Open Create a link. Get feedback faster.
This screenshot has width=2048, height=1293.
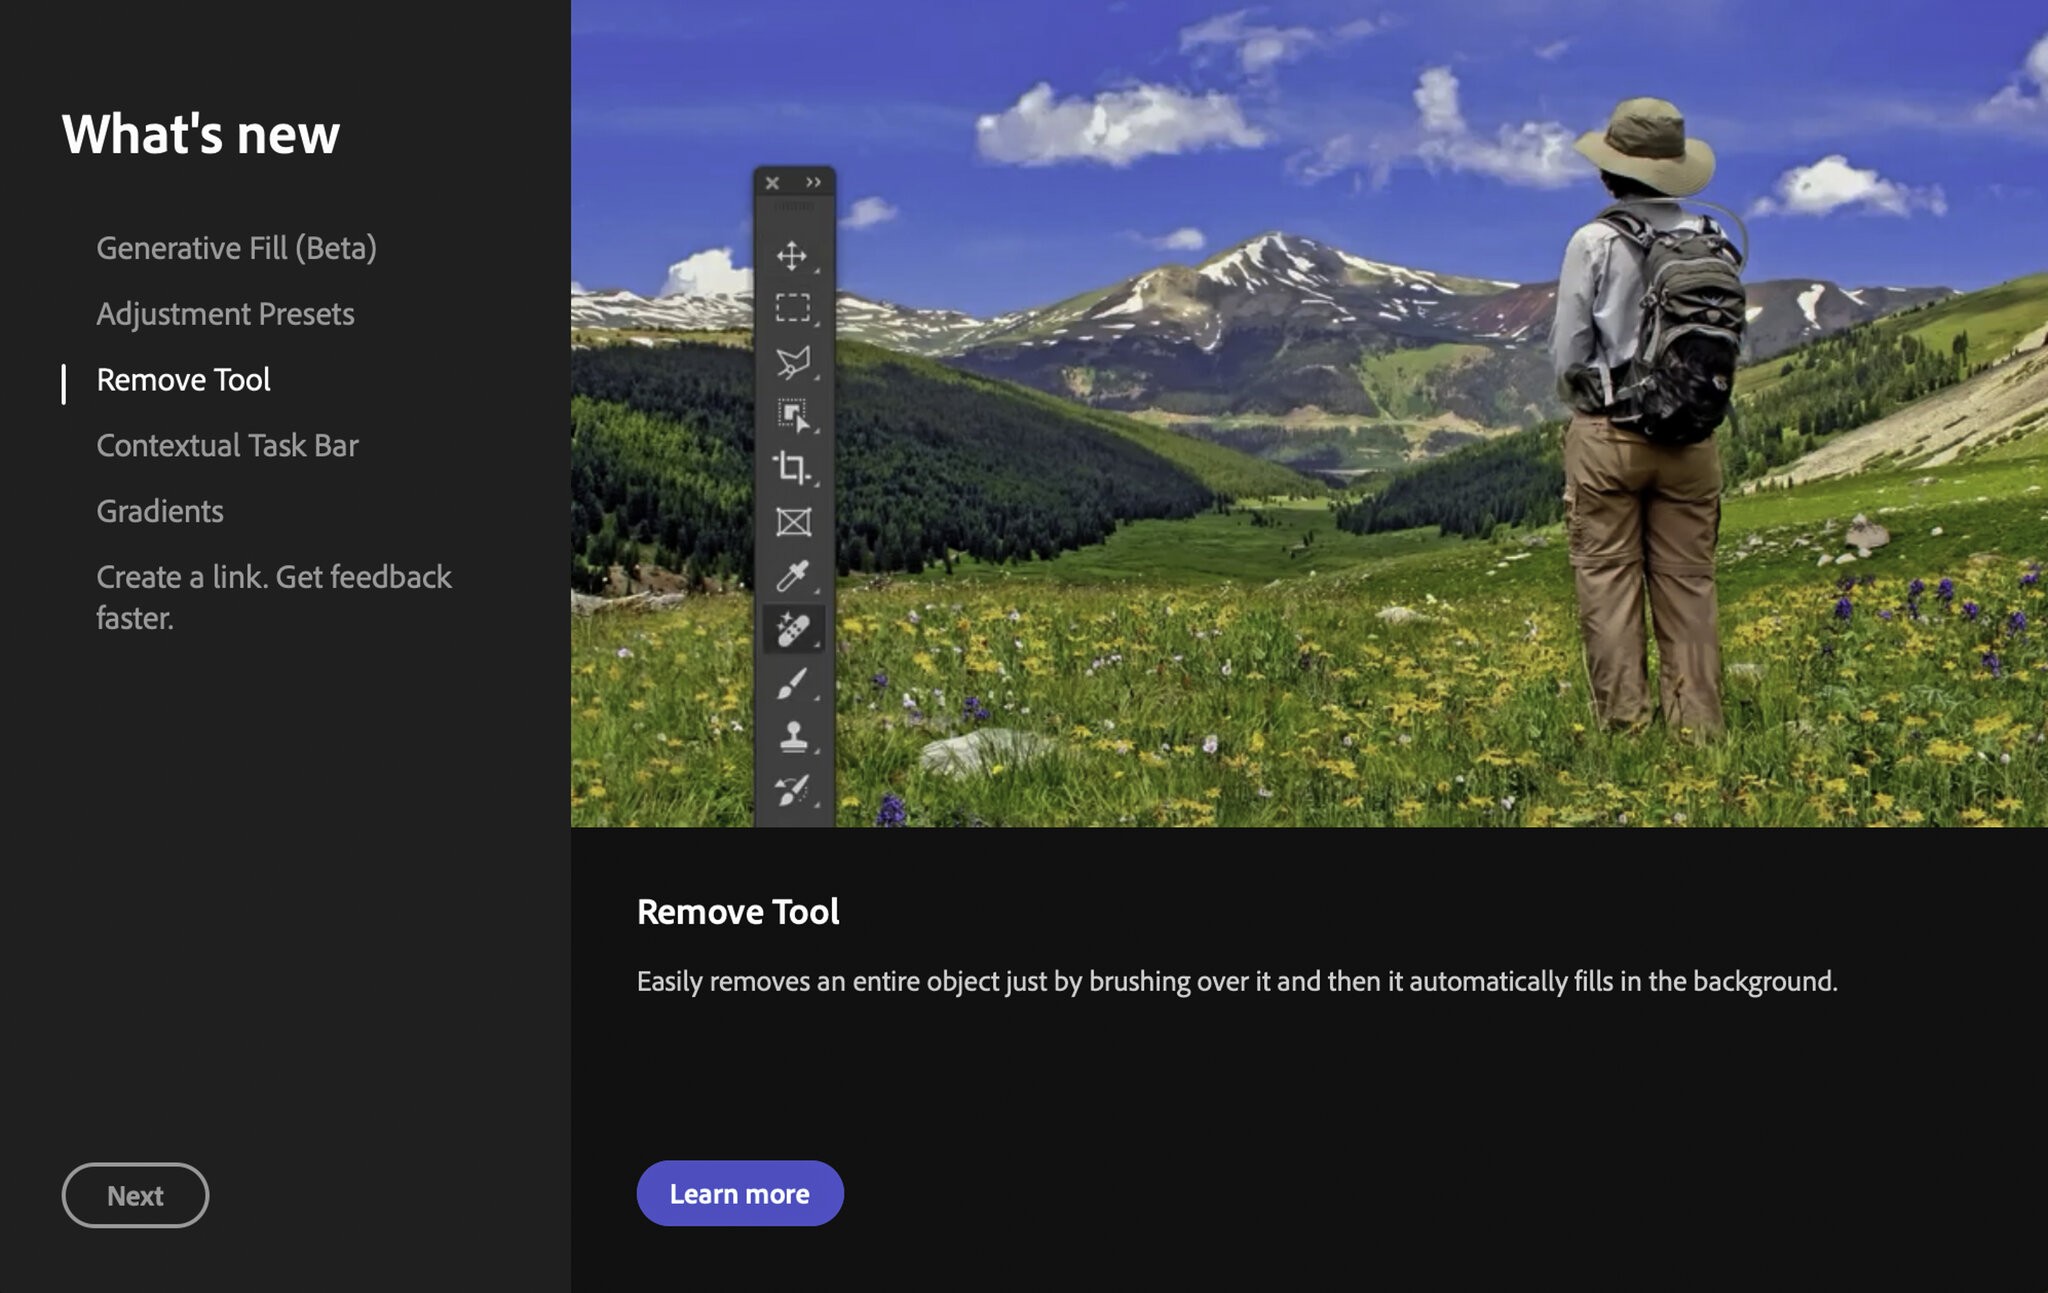pyautogui.click(x=274, y=597)
